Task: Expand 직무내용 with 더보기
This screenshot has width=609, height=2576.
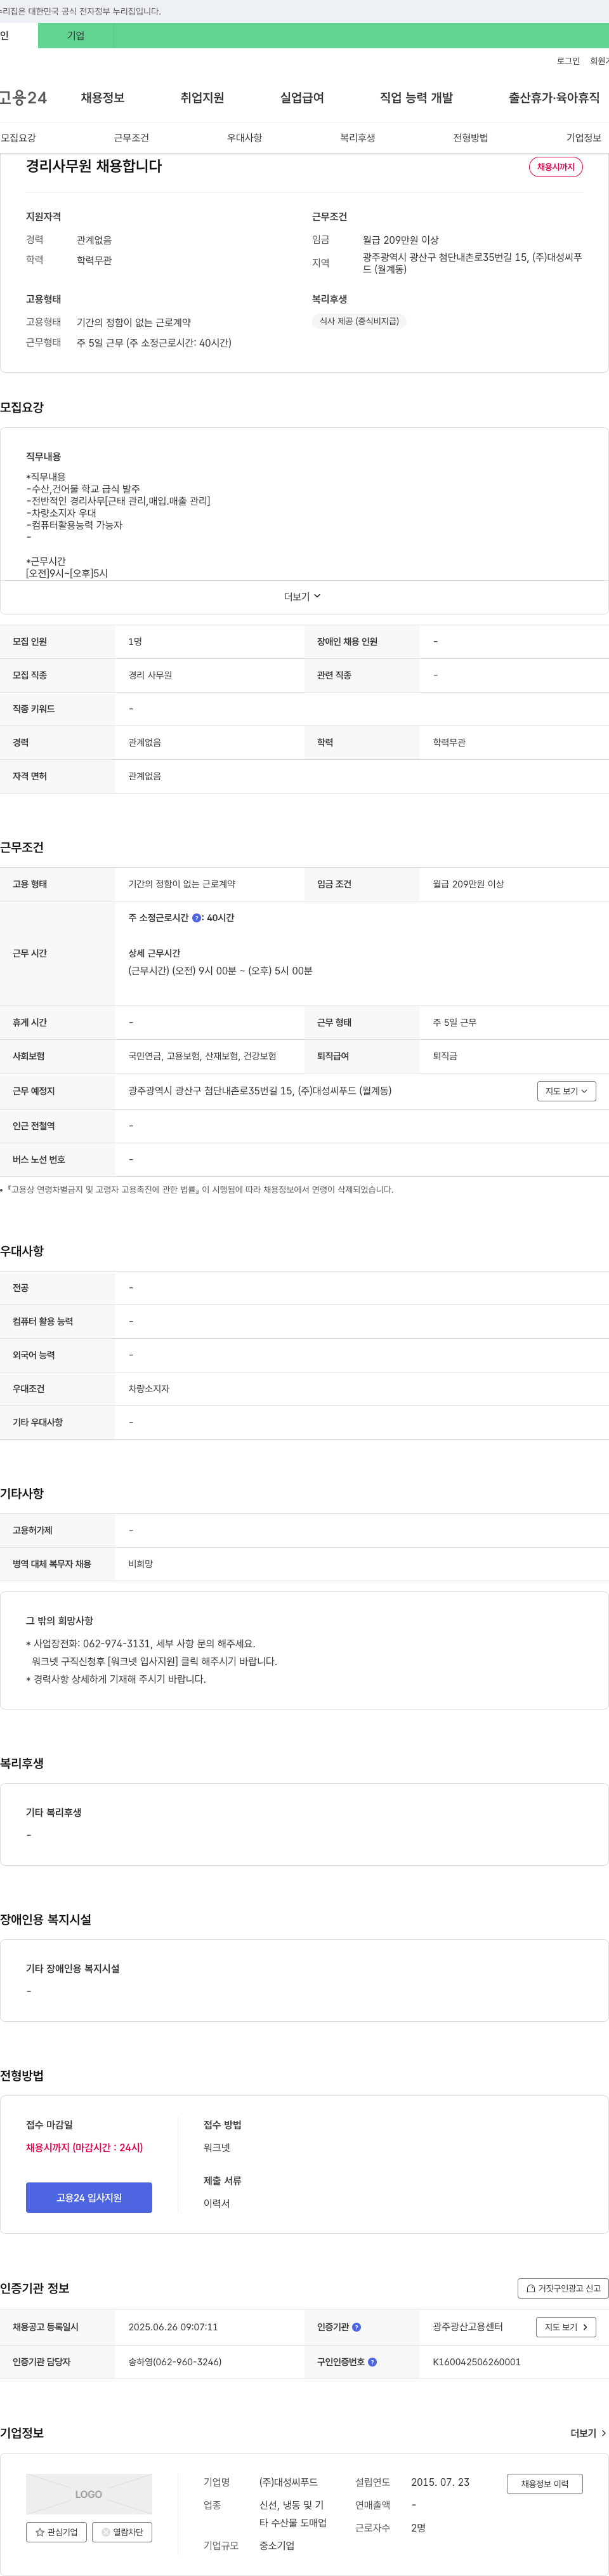Action: click(x=302, y=597)
